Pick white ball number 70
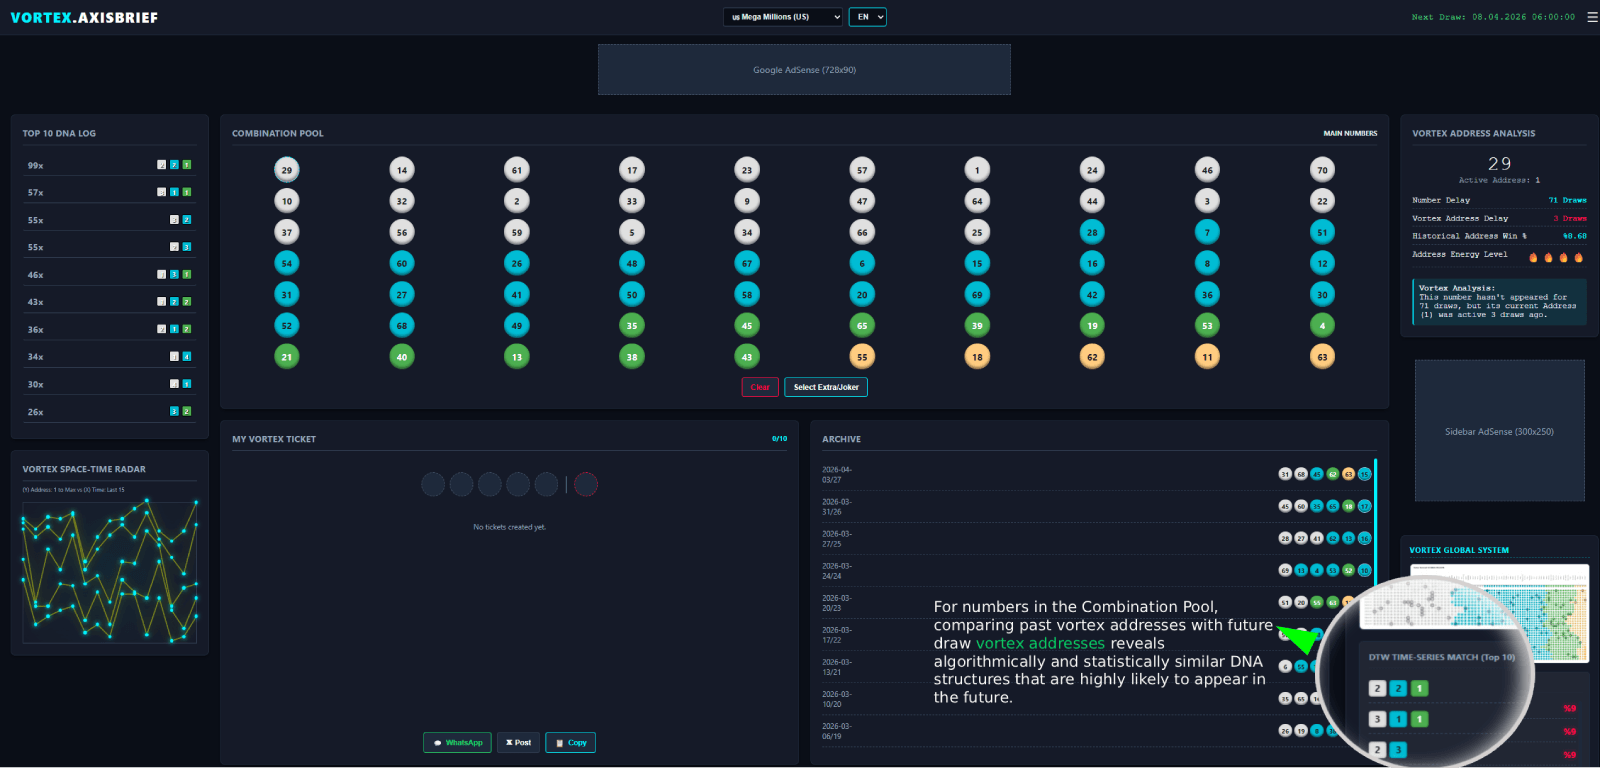1600x768 pixels. (x=1322, y=170)
